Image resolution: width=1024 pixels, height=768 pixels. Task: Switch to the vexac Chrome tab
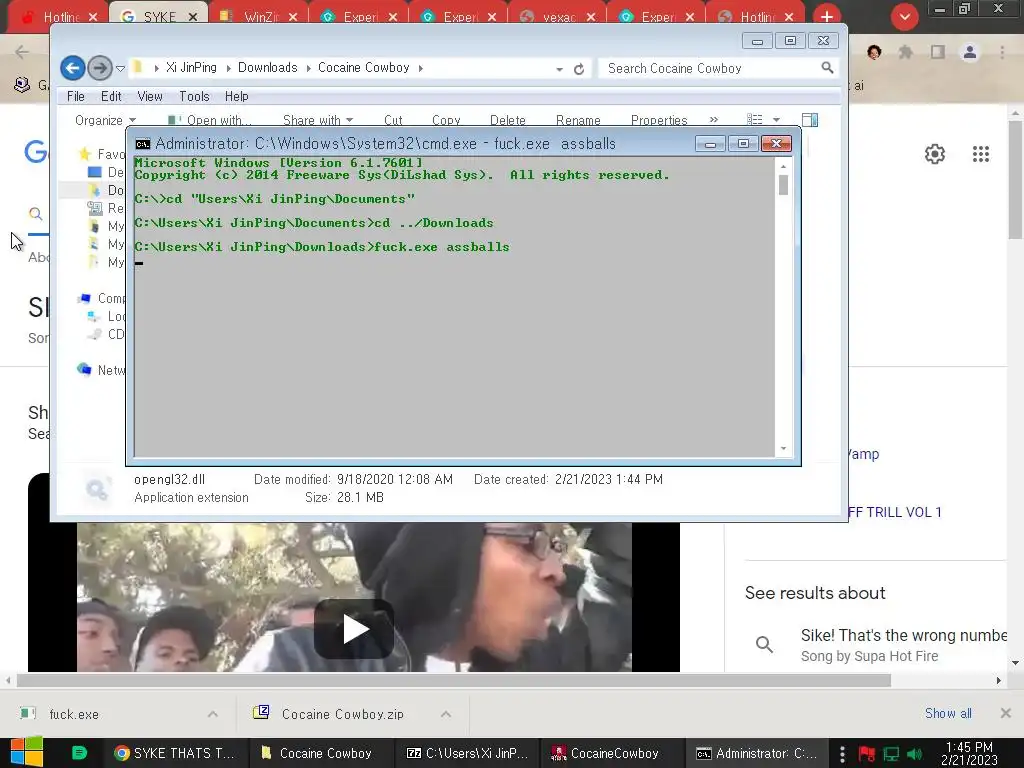click(560, 16)
